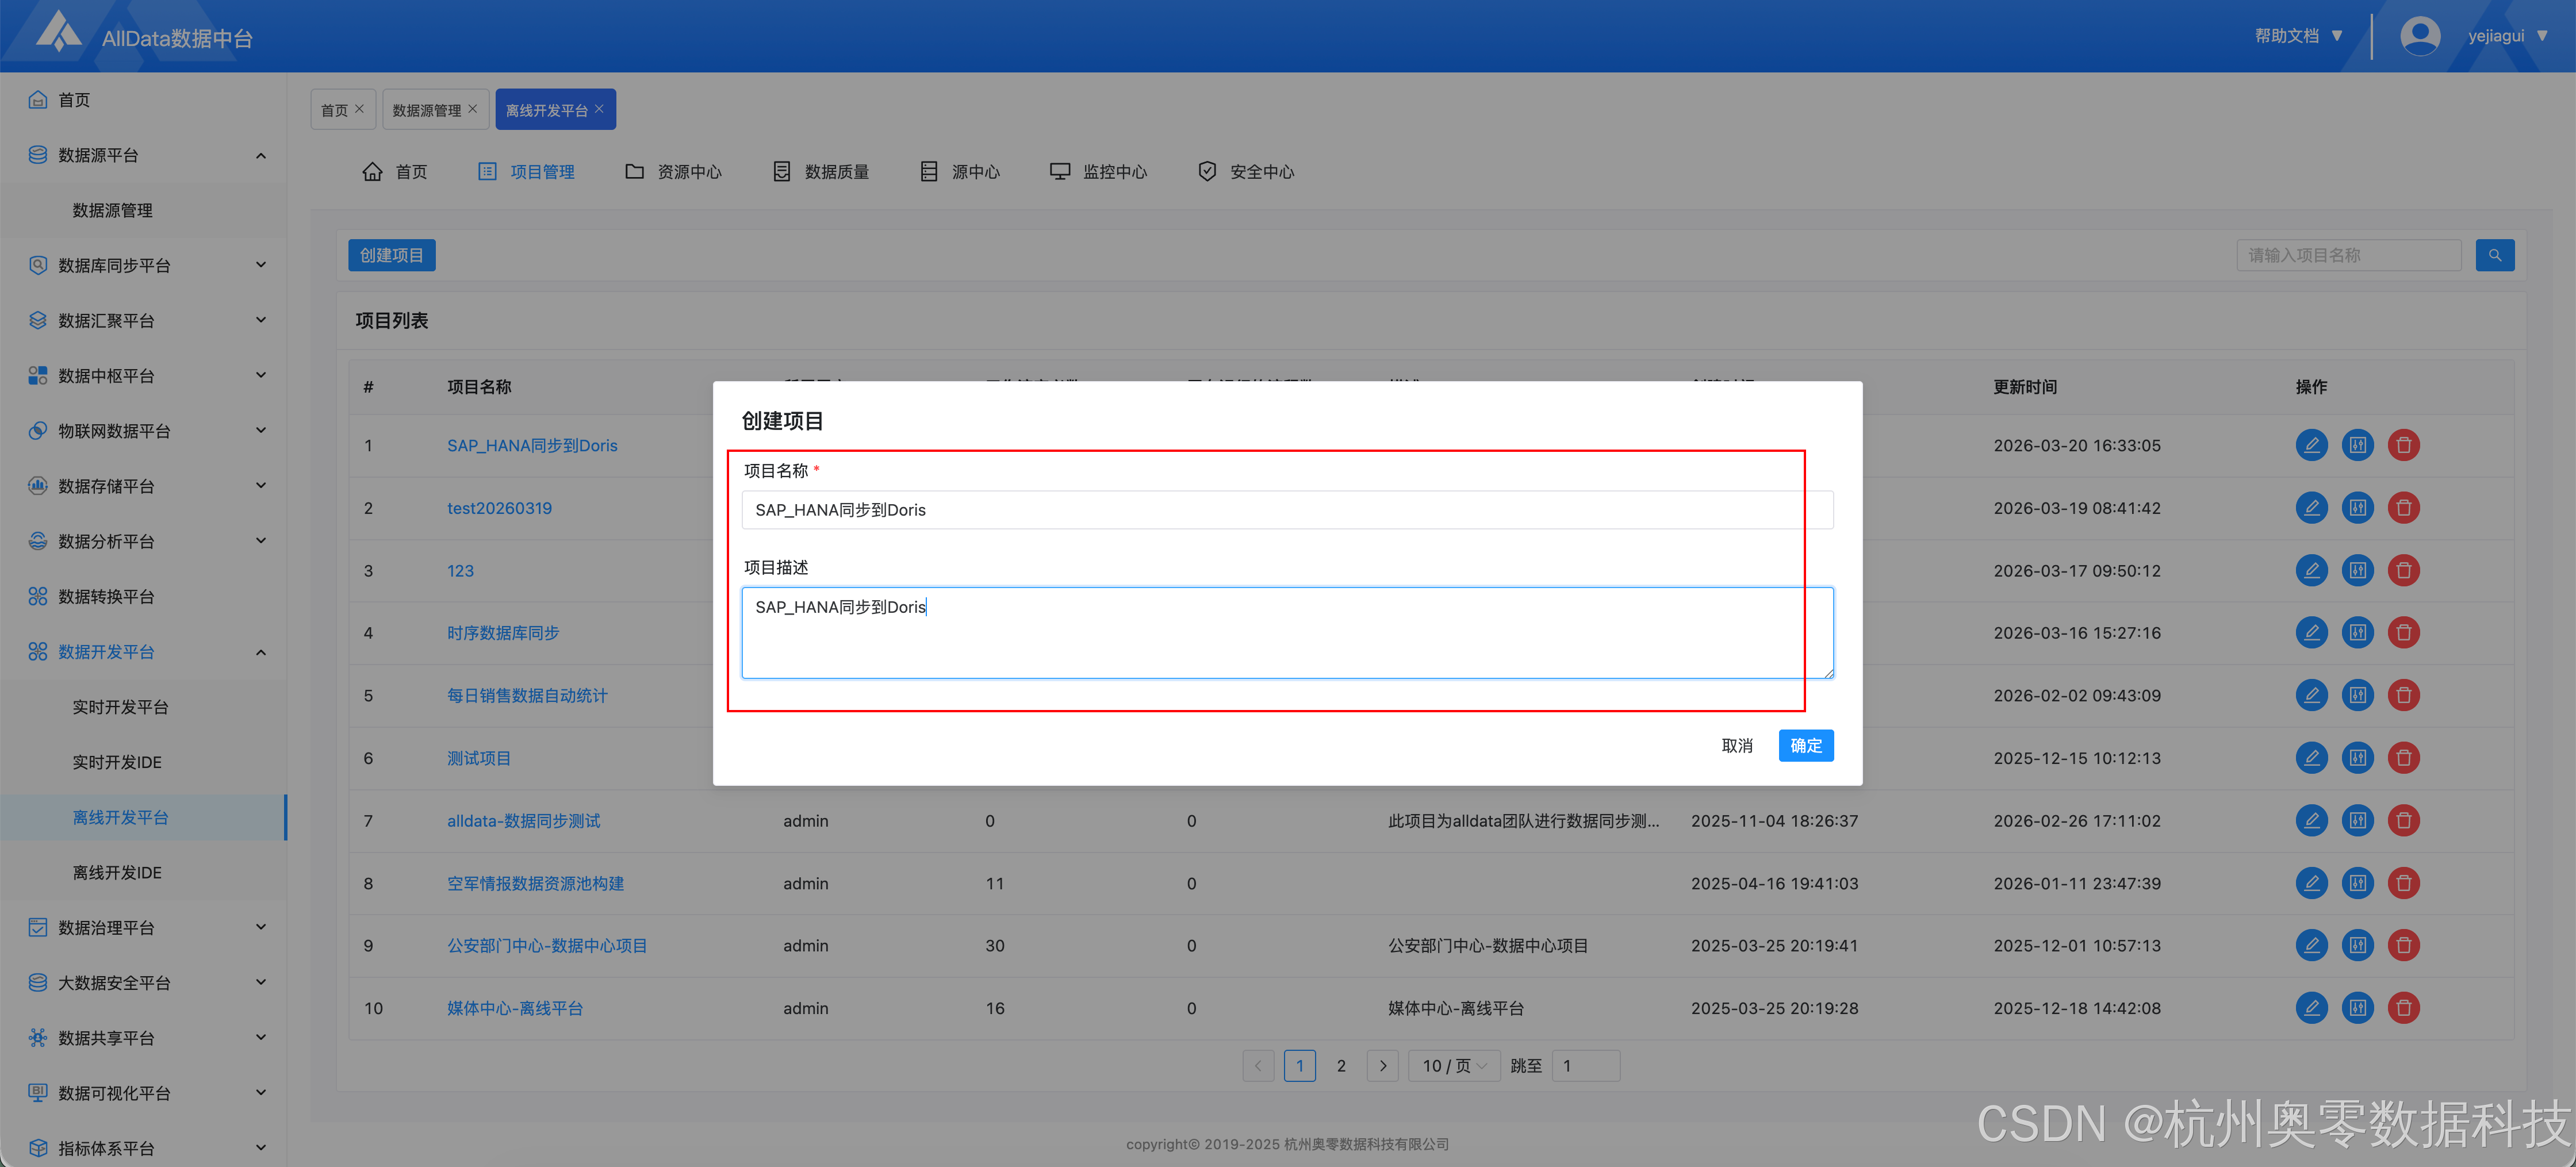Switch to 资源中心 tab
Image resolution: width=2576 pixels, height=1167 pixels.
673,172
